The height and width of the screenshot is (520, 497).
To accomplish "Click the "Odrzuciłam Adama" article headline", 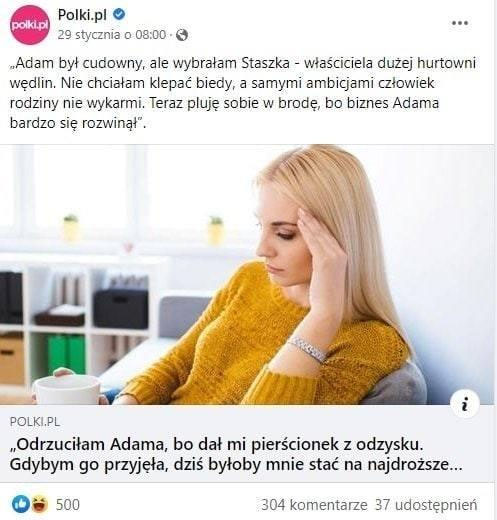I will point(236,455).
